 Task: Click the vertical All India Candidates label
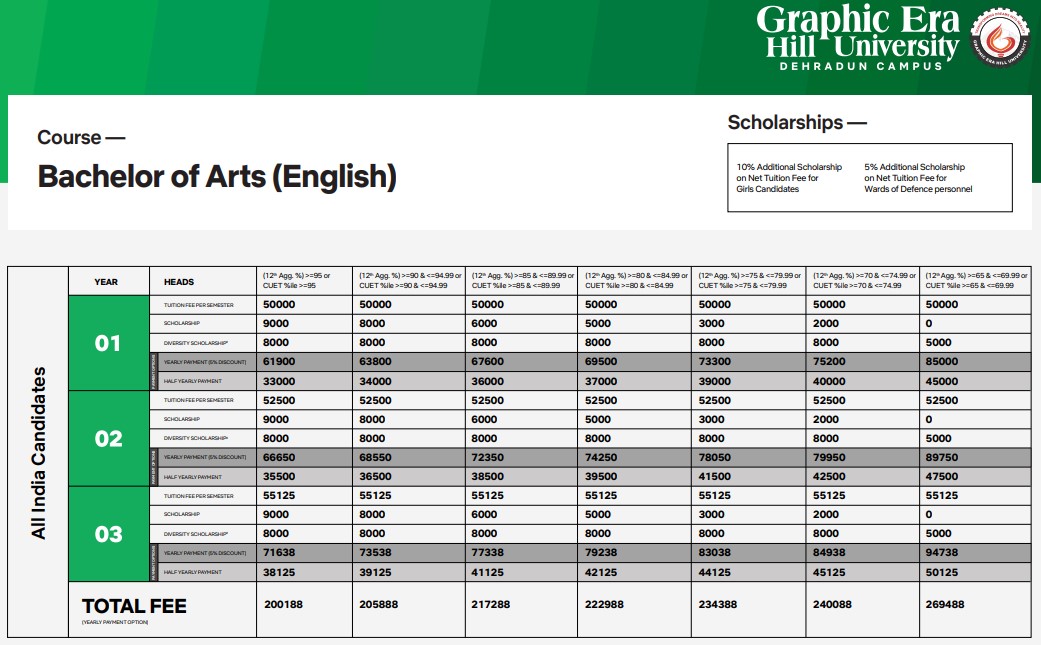(x=39, y=452)
